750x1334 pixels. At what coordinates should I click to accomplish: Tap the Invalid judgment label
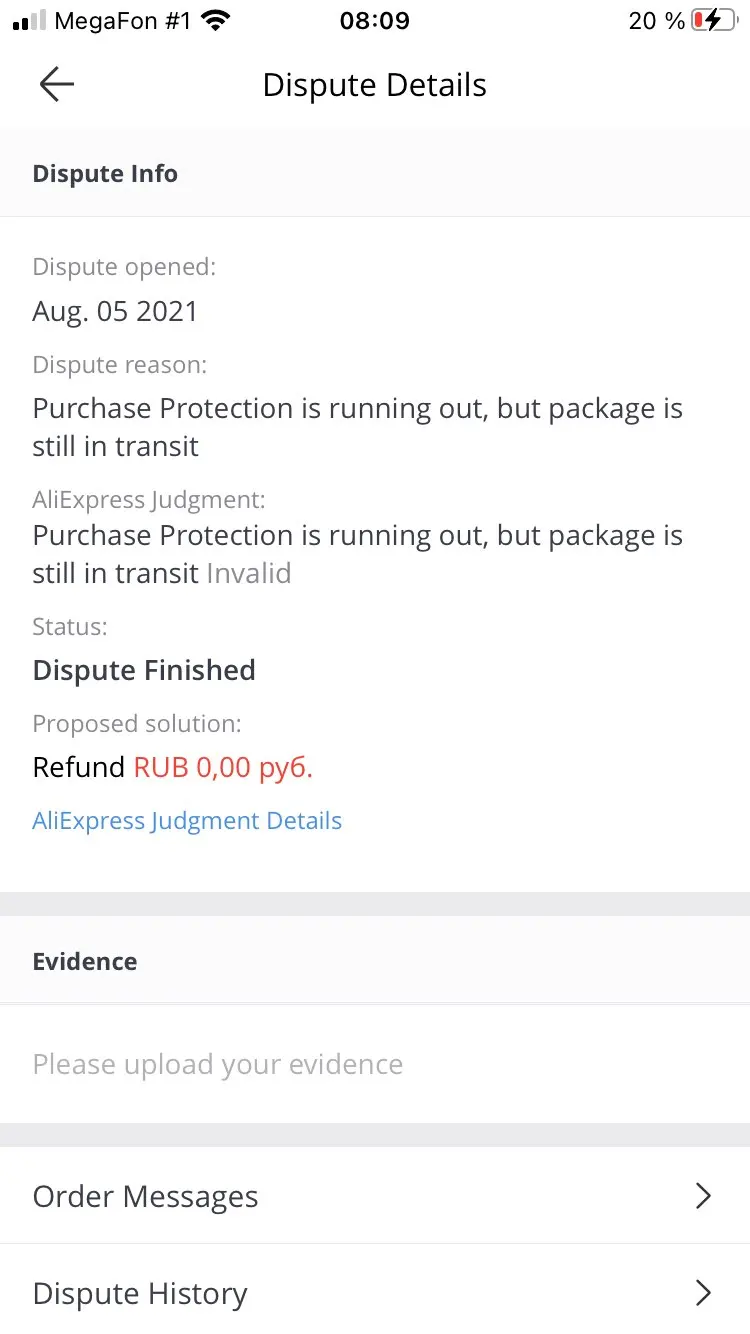coord(249,573)
